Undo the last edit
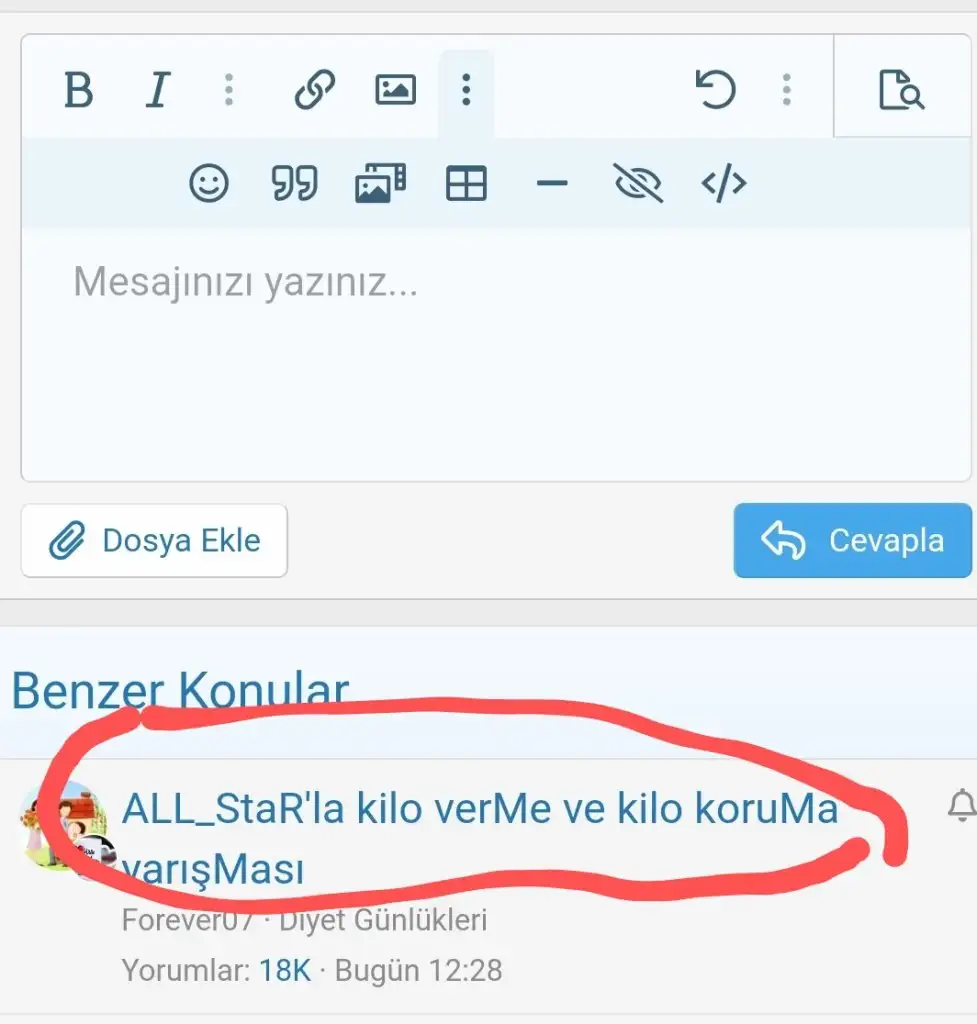 pos(715,89)
